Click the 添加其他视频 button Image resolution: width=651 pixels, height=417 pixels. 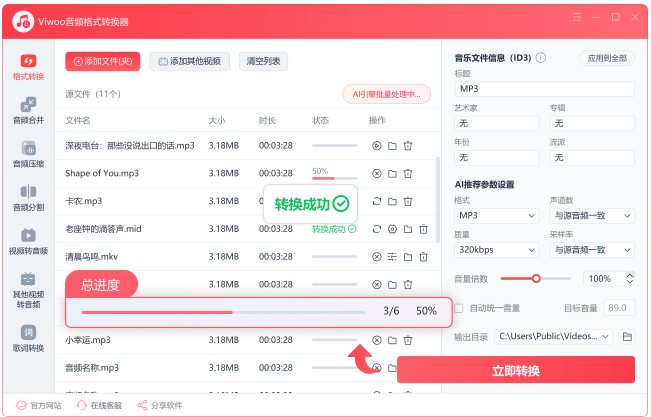189,61
